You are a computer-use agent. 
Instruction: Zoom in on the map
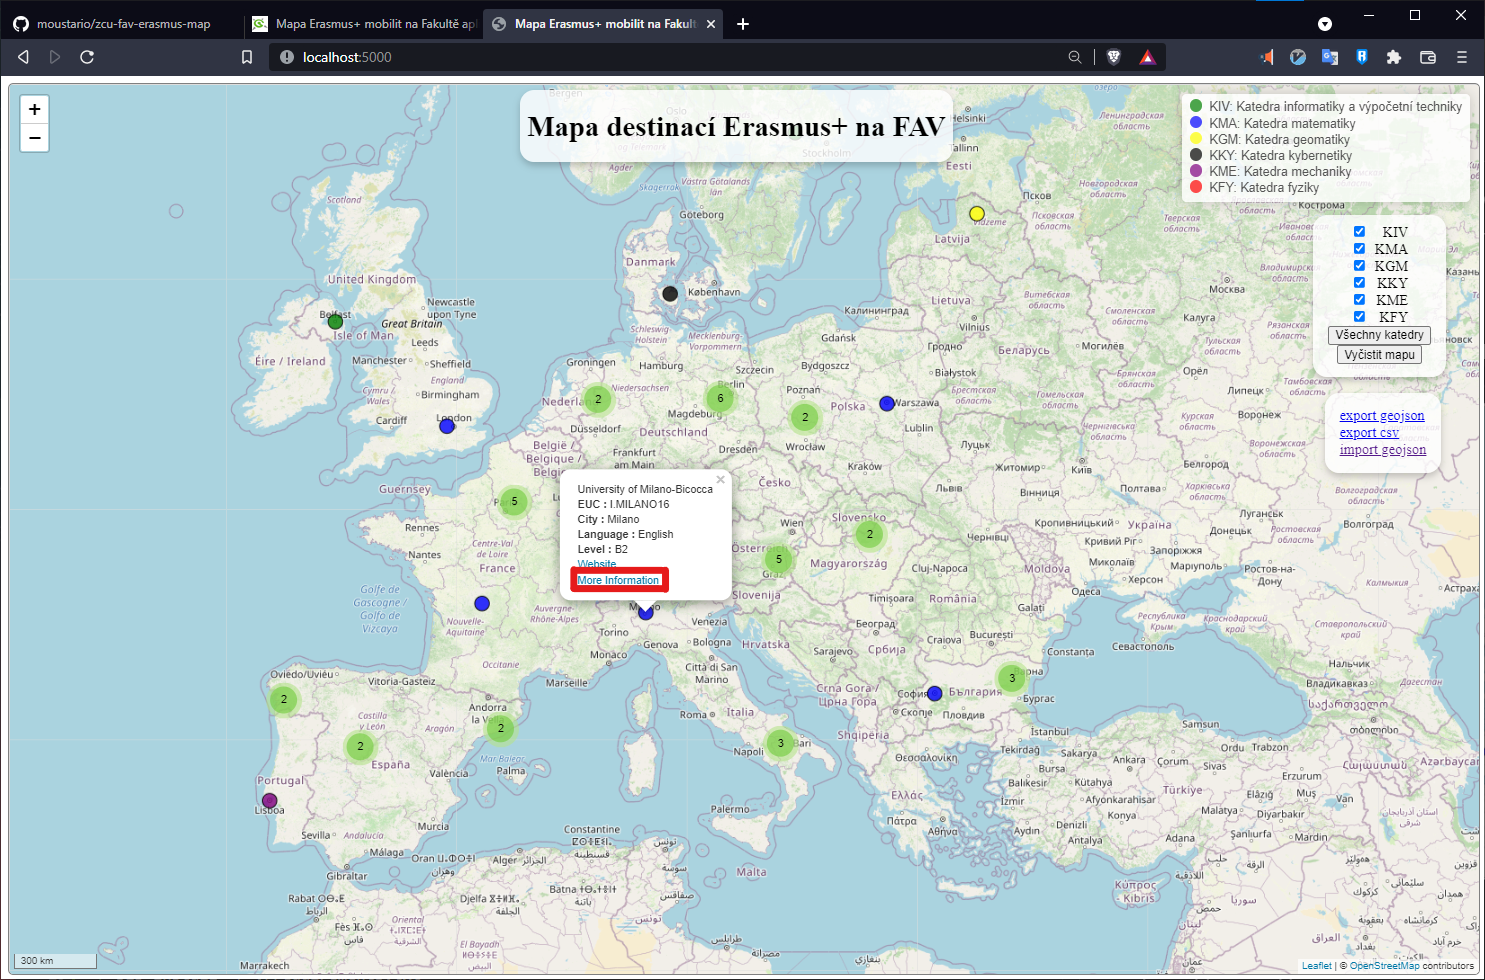click(34, 110)
